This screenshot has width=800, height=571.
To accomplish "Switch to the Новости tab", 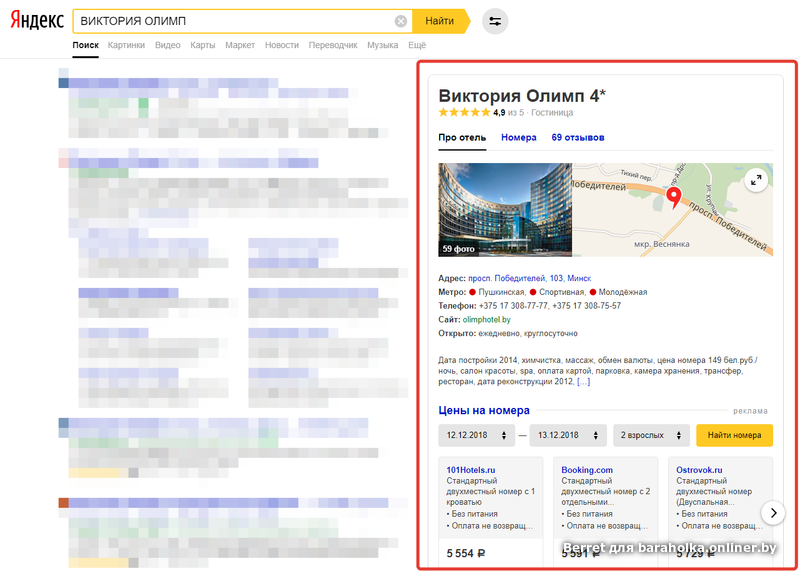I will 282,45.
